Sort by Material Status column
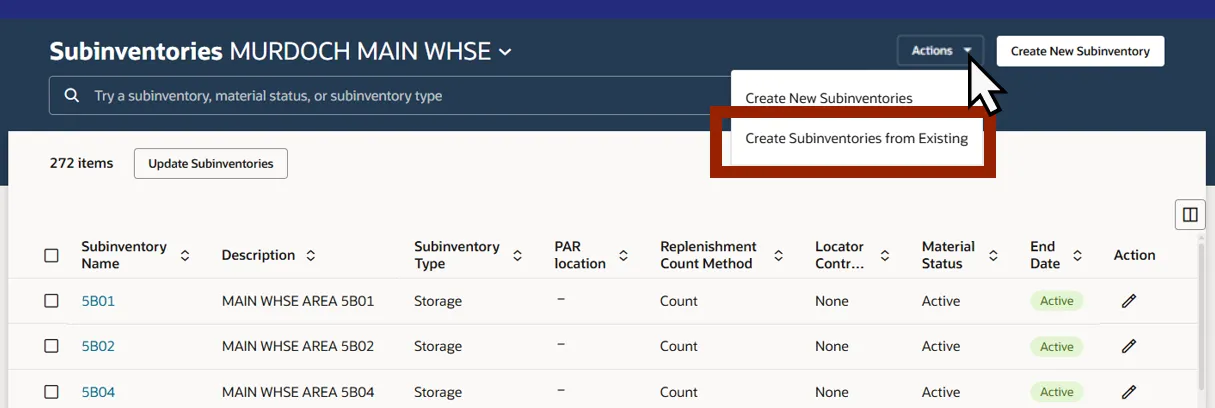1215x408 pixels. point(993,256)
